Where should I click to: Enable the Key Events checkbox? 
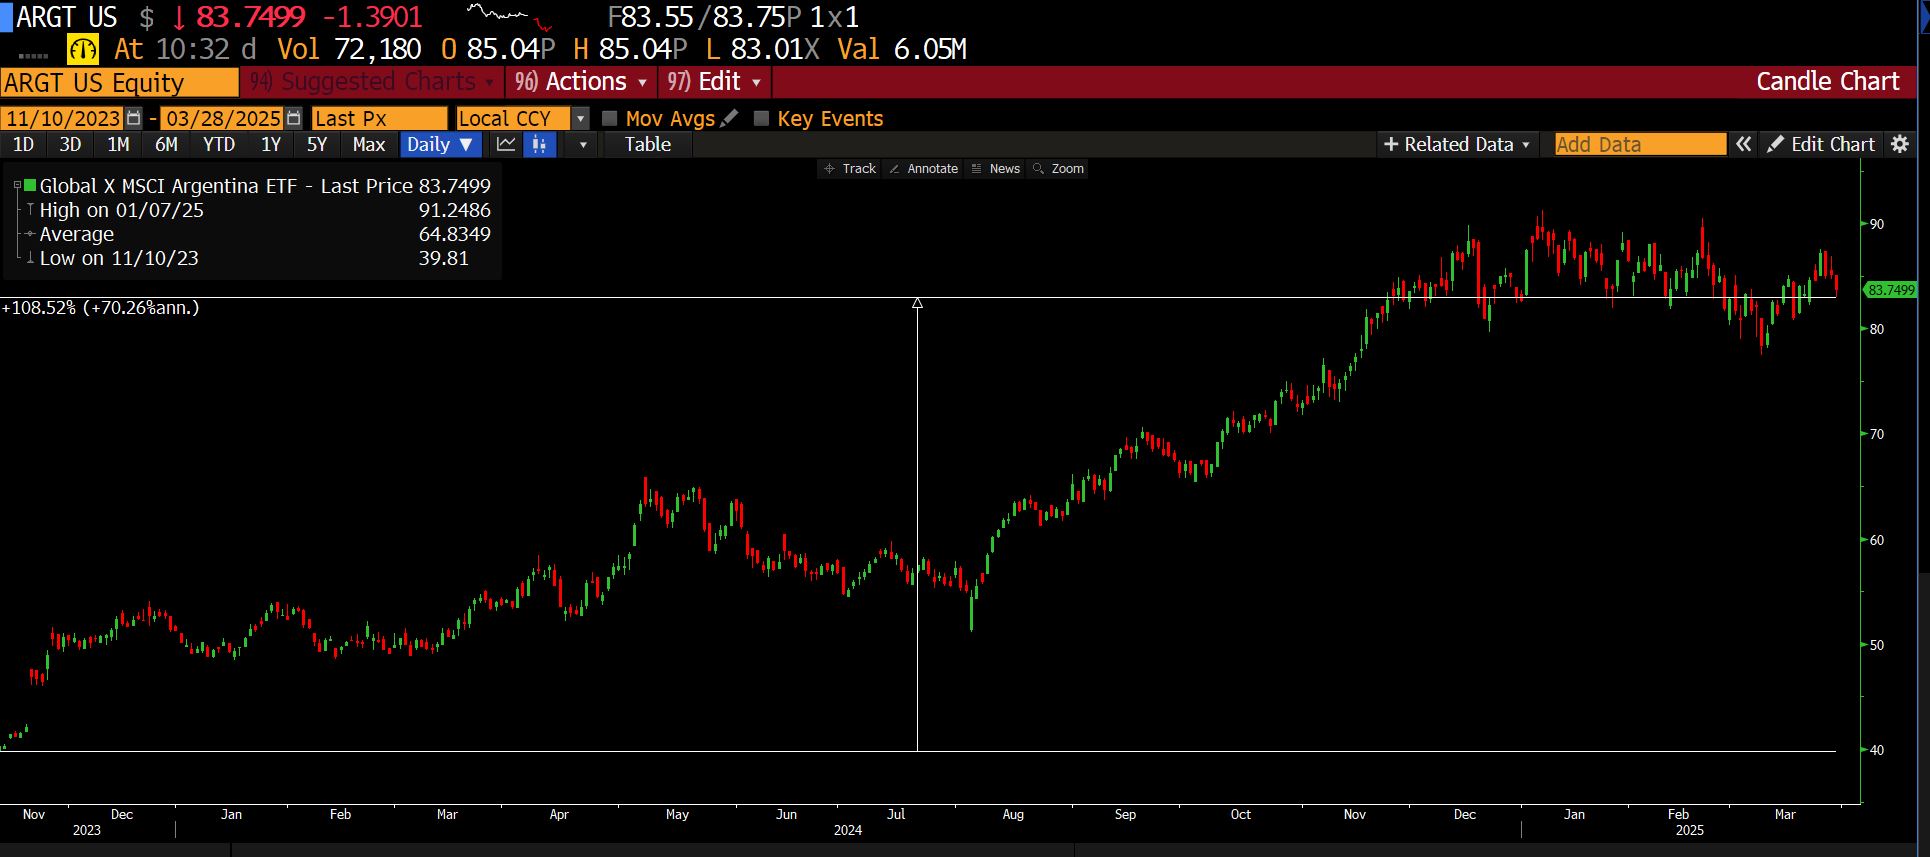(761, 118)
